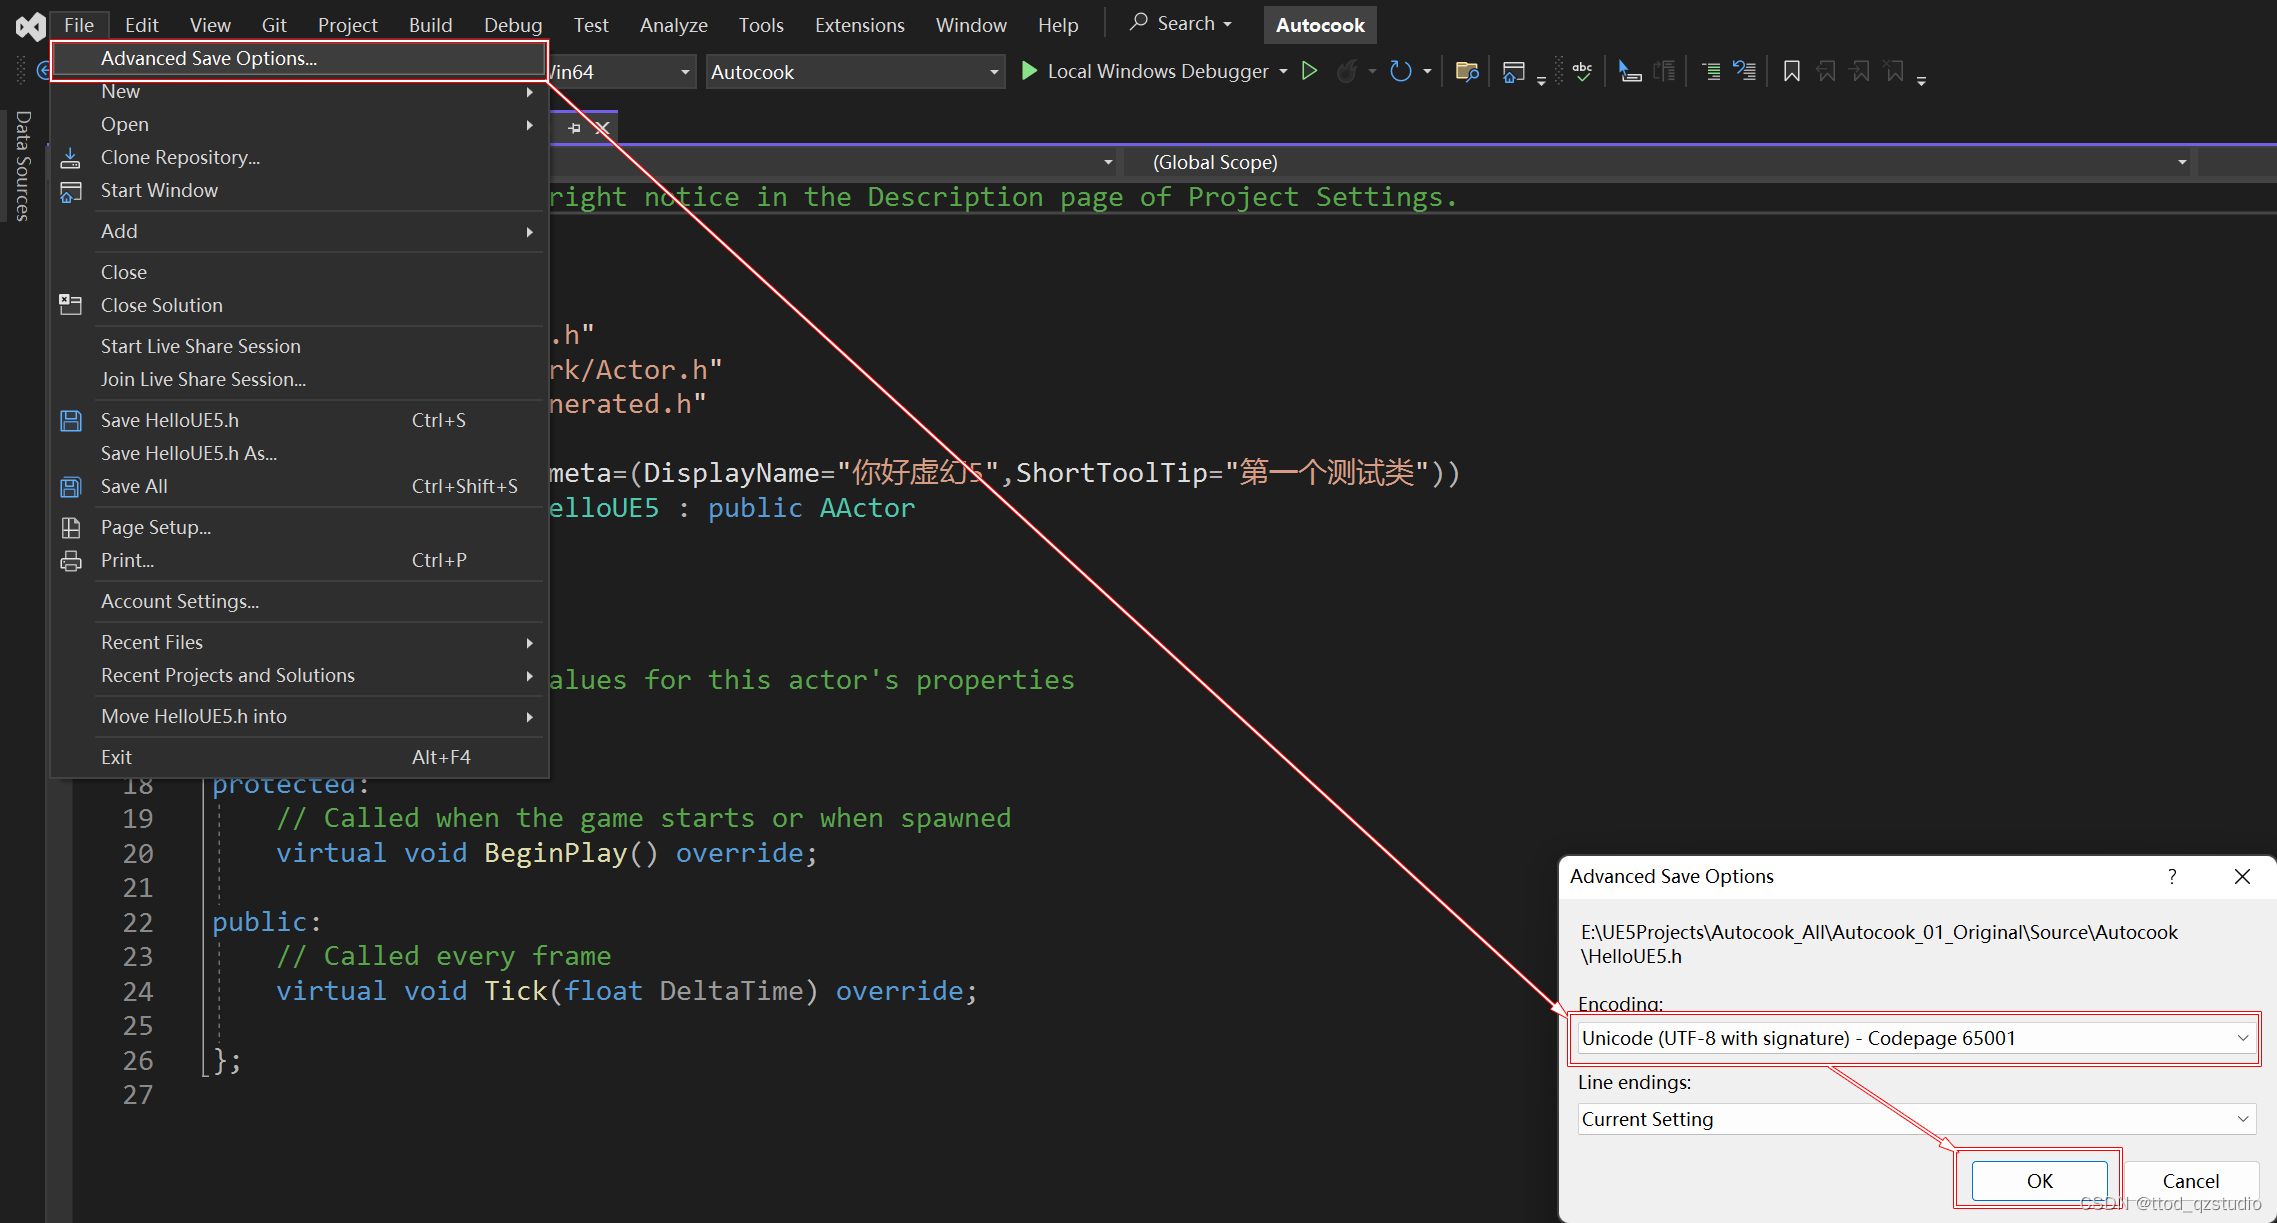Click the Autocook solution name button
2277x1223 pixels.
pos(1320,25)
